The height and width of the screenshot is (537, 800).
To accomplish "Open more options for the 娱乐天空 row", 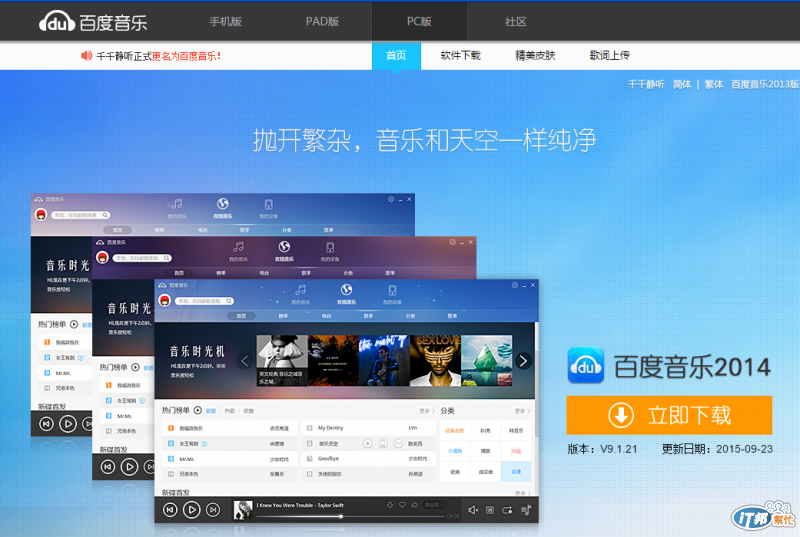I will [398, 444].
